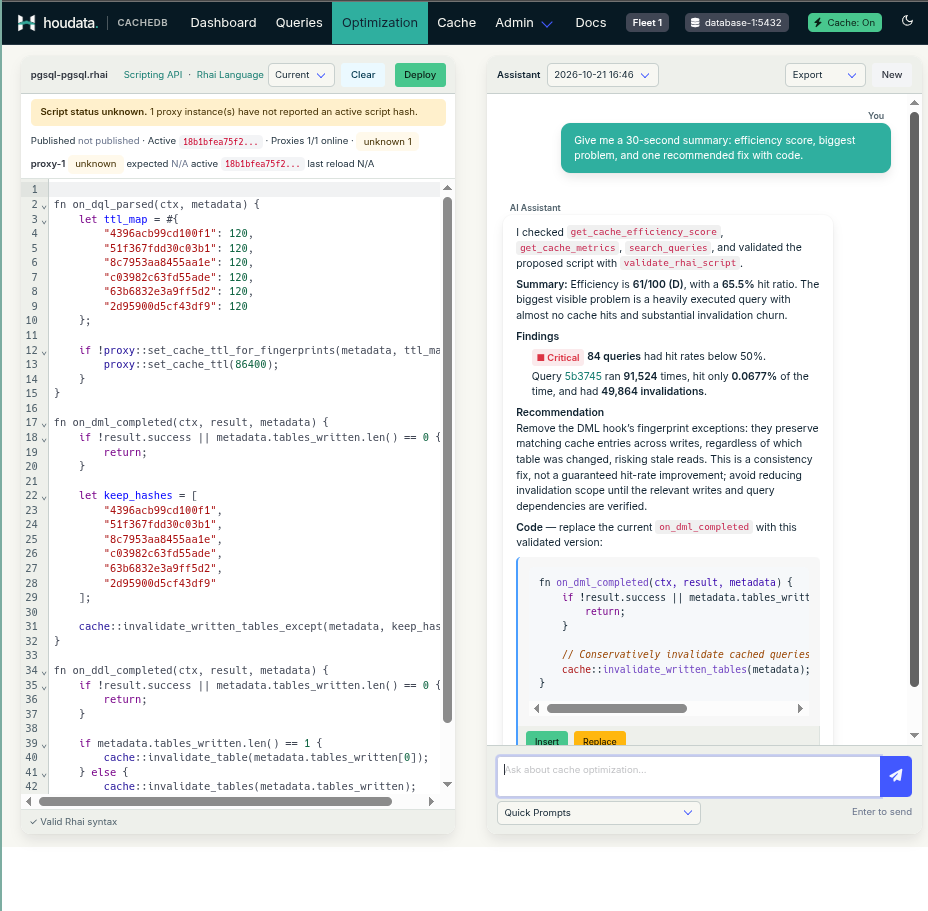928x911 pixels.
Task: Click the search_queries code tag
Action: coord(668,248)
